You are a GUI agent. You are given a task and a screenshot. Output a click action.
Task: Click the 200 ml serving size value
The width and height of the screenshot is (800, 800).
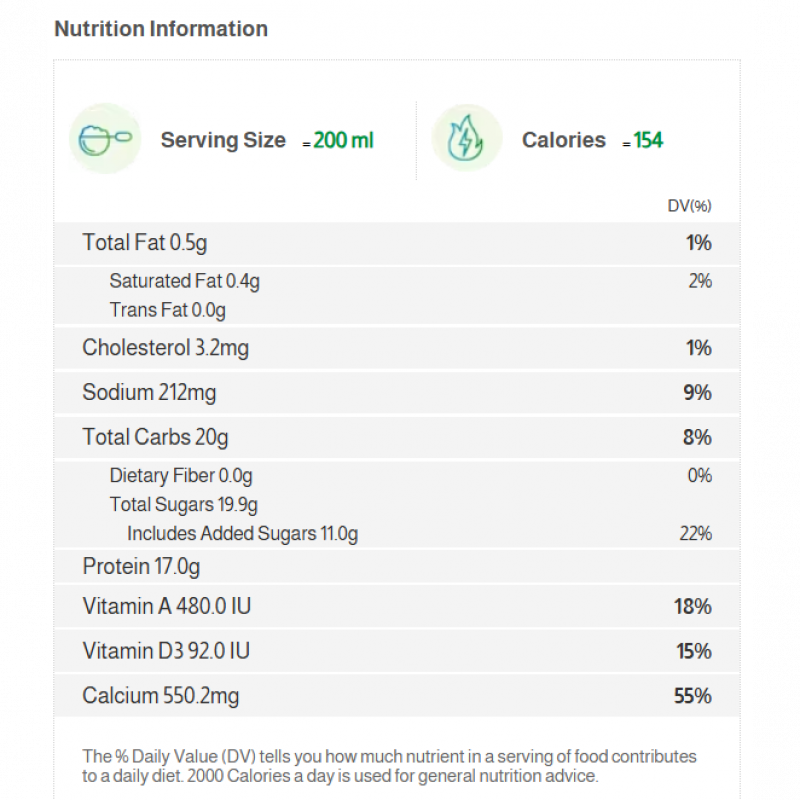(343, 140)
